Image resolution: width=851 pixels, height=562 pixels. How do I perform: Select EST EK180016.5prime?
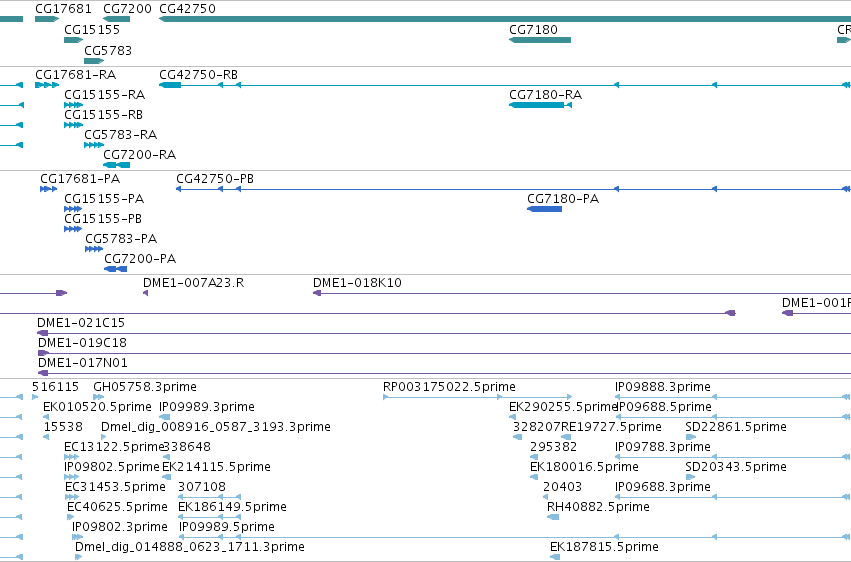534,477
